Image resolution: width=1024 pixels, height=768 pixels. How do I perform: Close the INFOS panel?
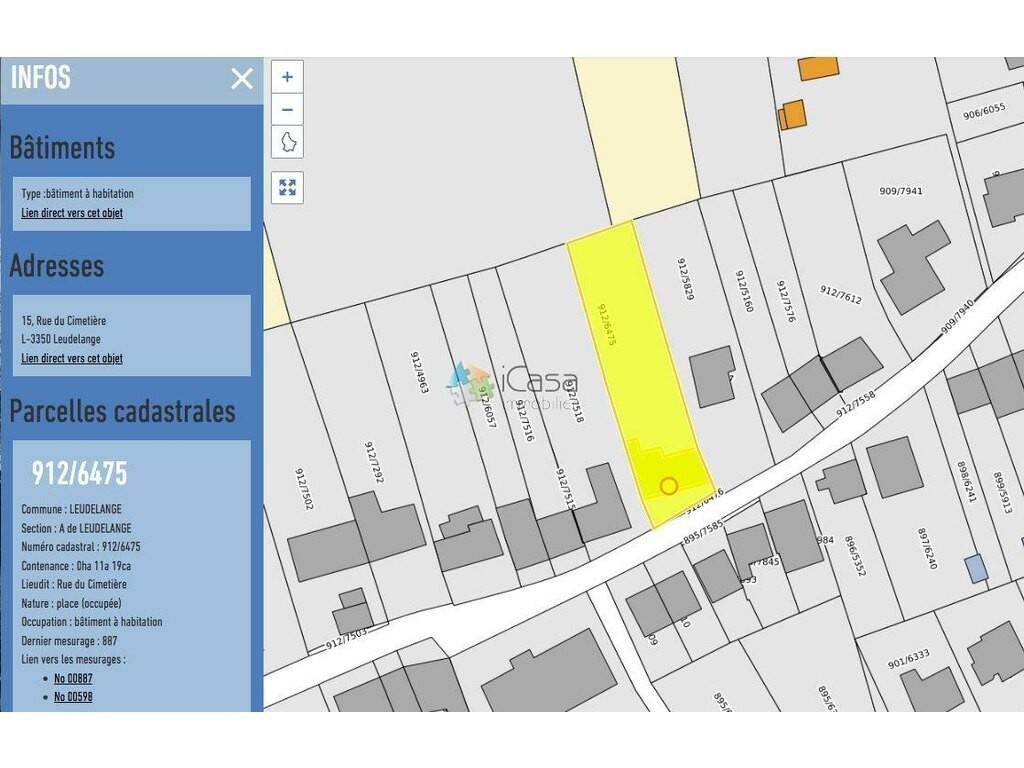(x=242, y=79)
